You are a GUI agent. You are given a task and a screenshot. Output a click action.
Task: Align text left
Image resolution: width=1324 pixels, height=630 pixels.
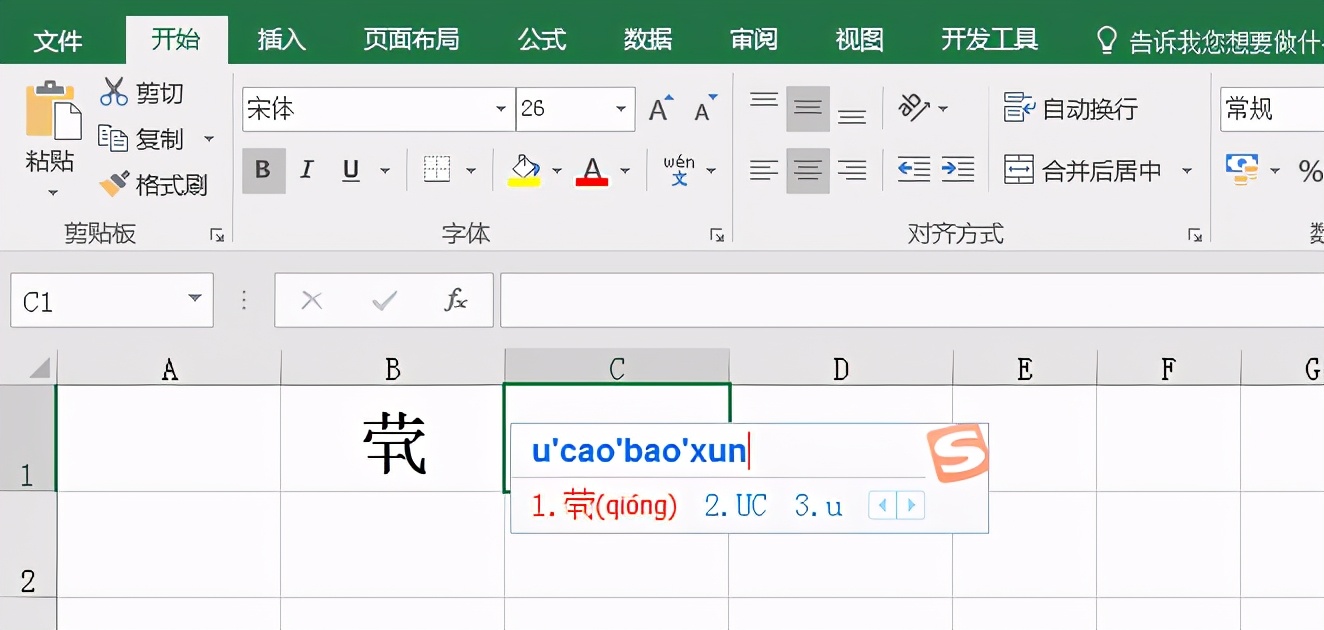pyautogui.click(x=764, y=170)
